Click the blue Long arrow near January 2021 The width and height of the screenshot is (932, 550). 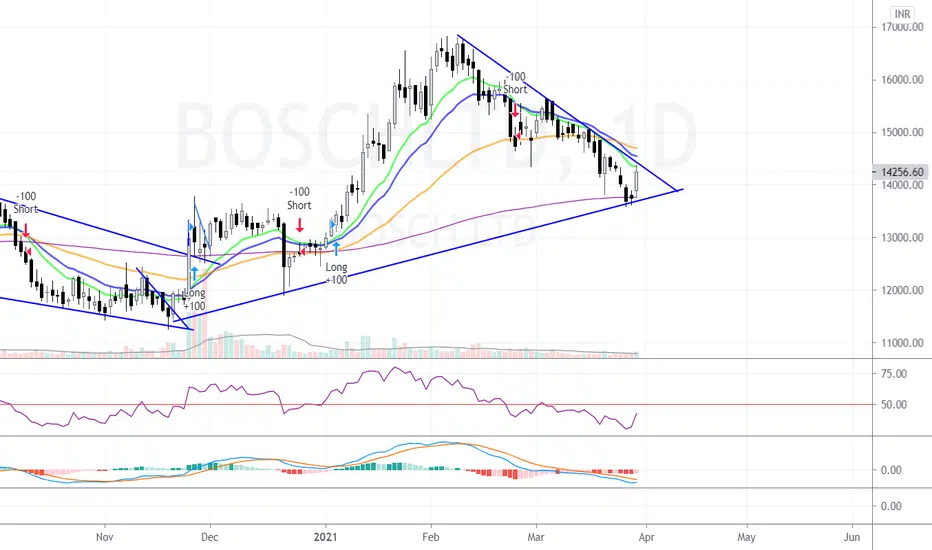(336, 249)
